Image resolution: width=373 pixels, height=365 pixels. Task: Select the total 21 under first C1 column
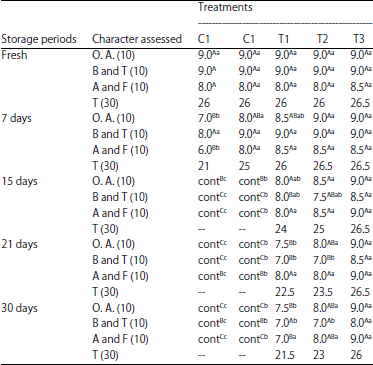(204, 166)
